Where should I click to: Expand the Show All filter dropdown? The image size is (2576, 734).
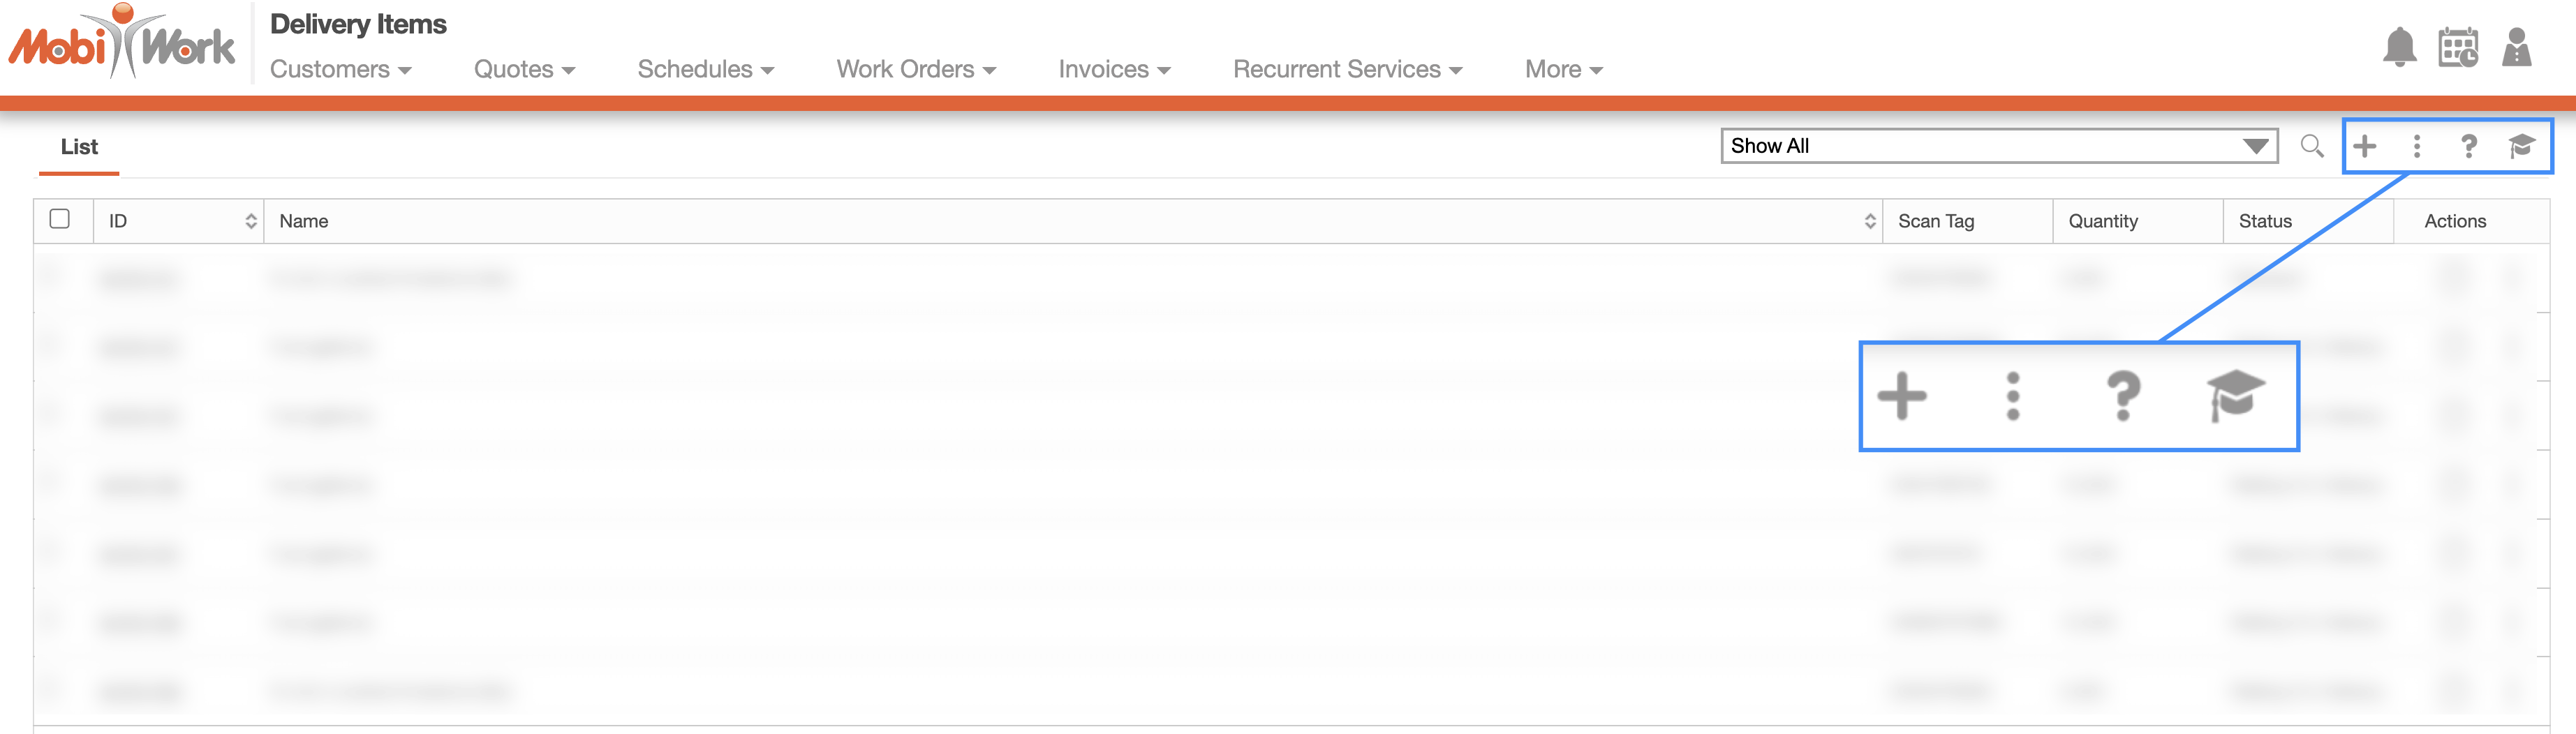1998,146
